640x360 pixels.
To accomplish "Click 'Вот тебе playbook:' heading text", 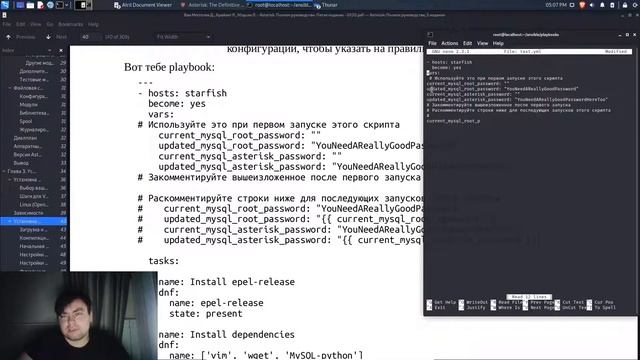I will tap(169, 67).
